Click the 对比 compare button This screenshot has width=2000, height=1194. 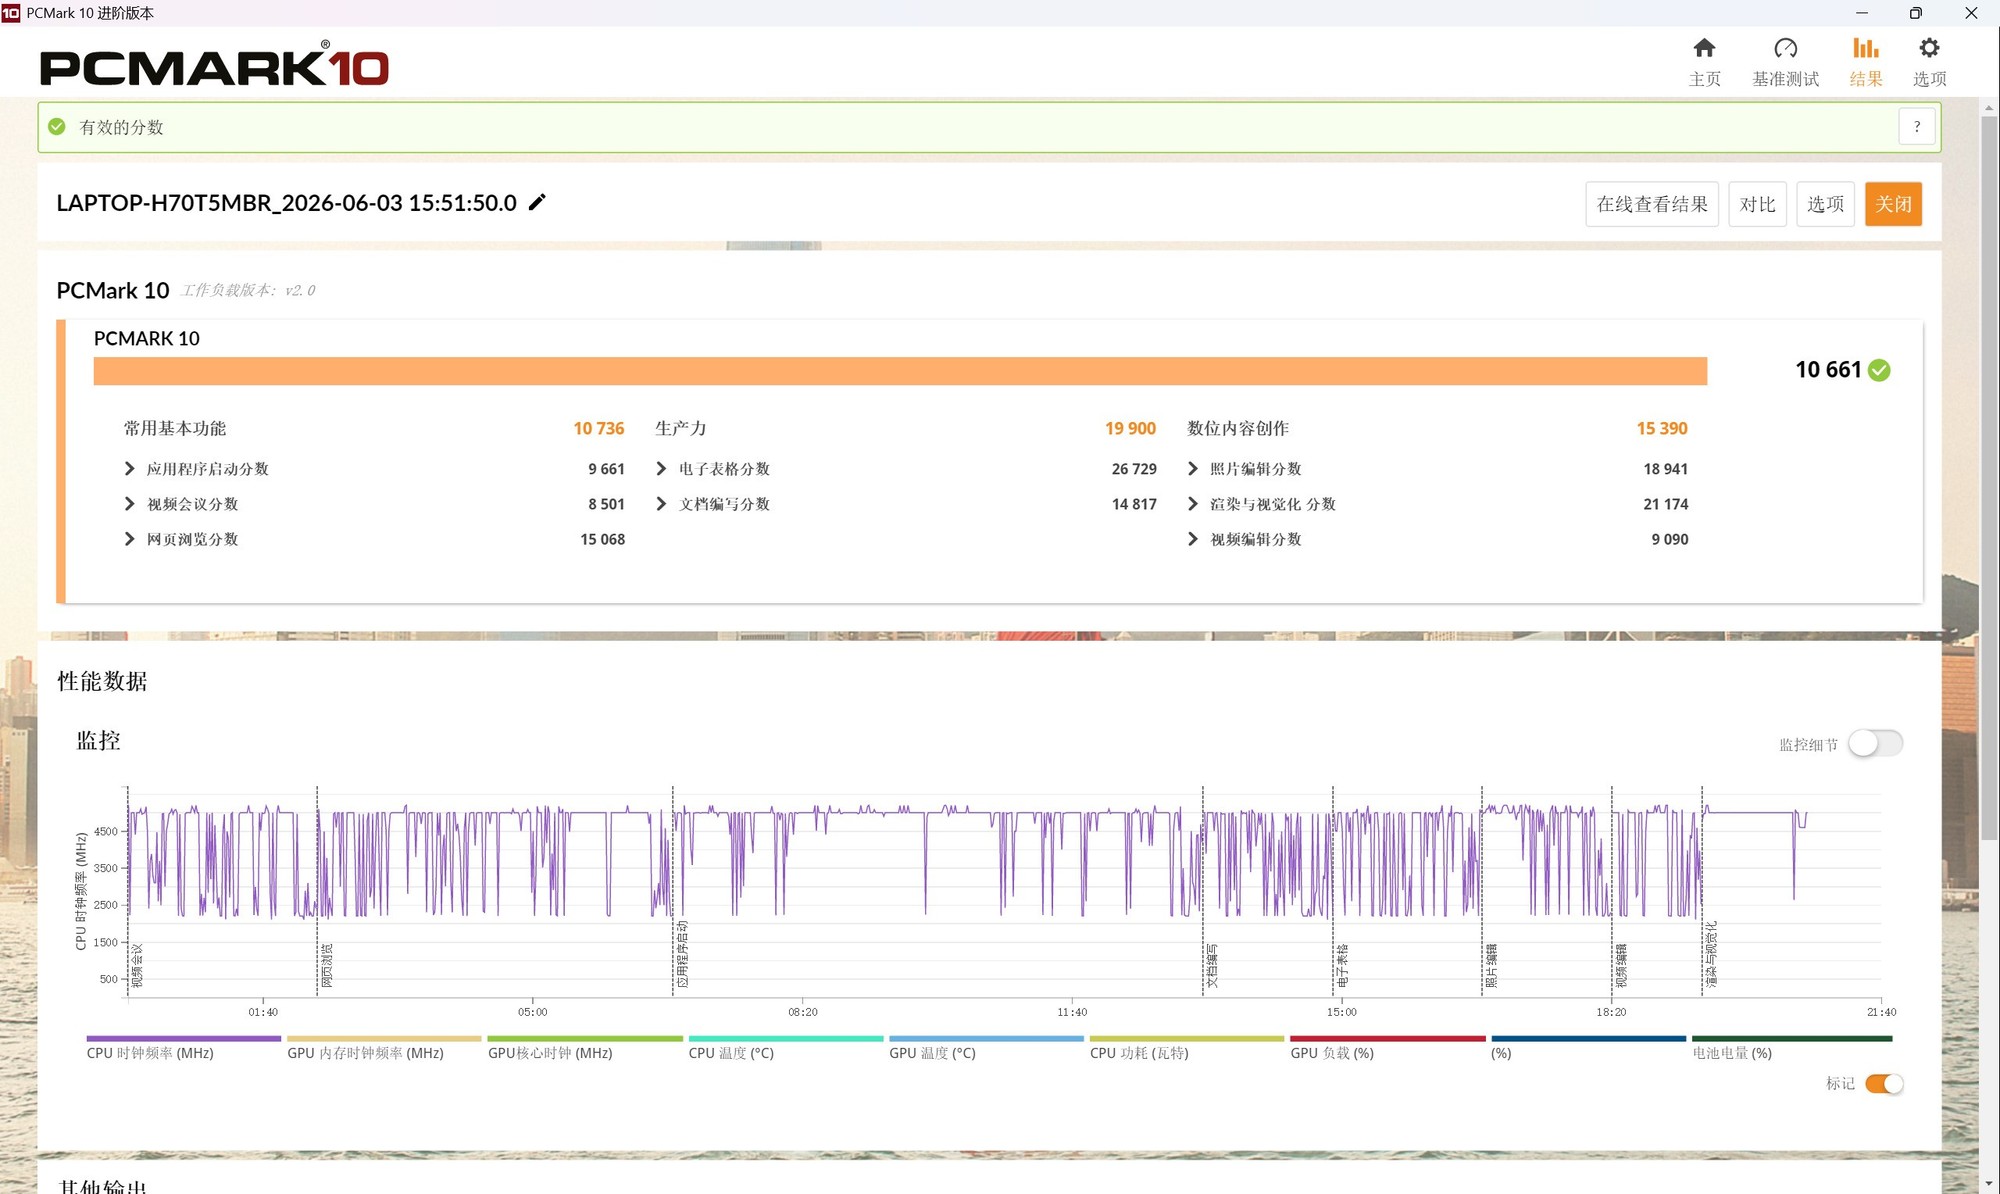(x=1757, y=204)
